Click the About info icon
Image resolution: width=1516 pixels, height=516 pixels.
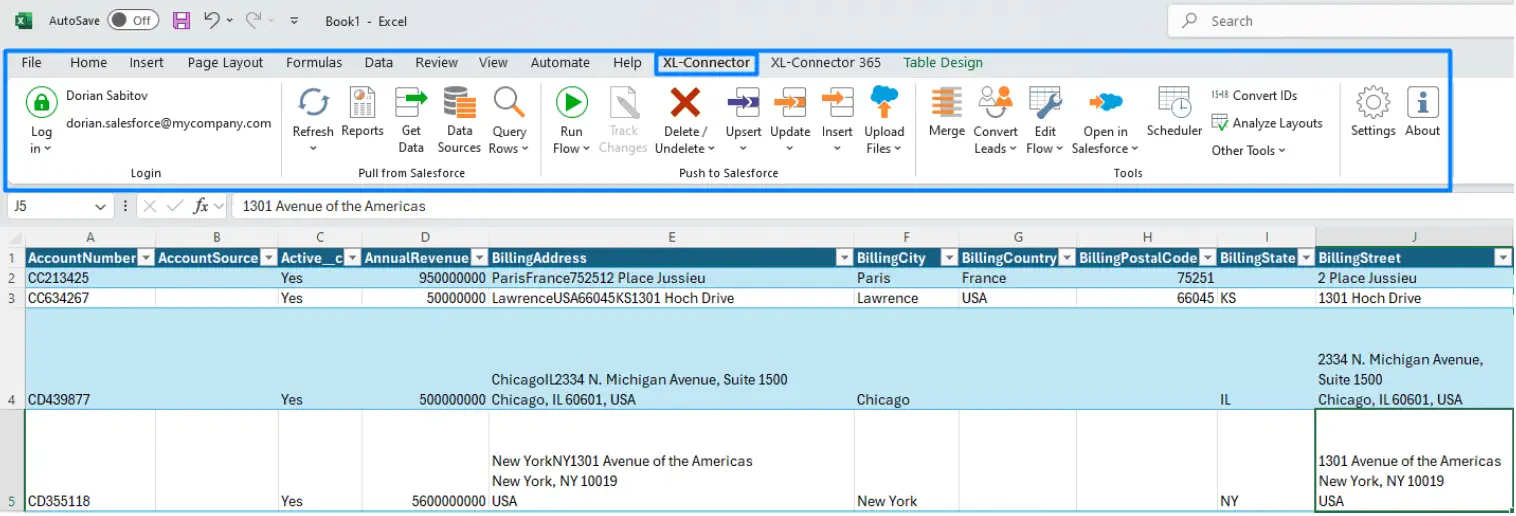coord(1422,103)
